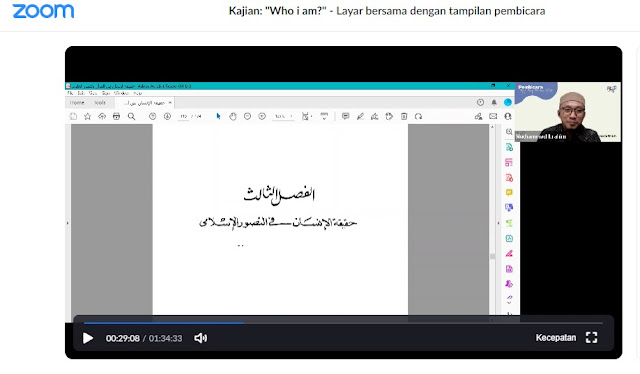Play the Zoom recording
This screenshot has height=374, width=640.
(x=88, y=338)
